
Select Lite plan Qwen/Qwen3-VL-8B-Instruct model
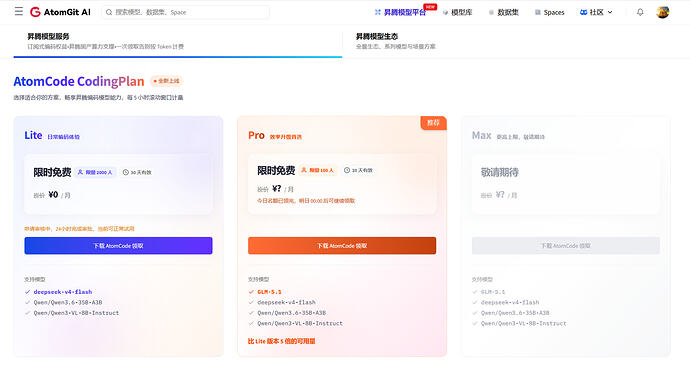pos(76,313)
